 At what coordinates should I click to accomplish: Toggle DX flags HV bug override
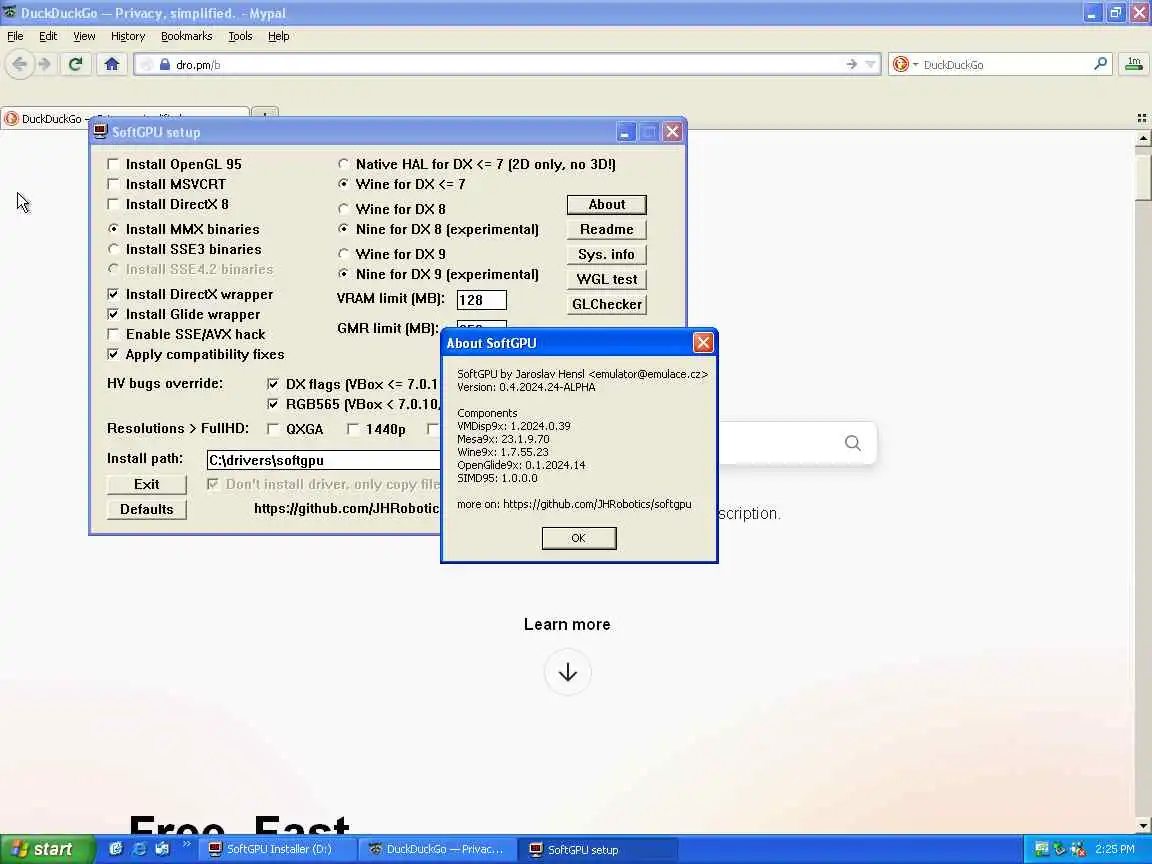click(273, 384)
